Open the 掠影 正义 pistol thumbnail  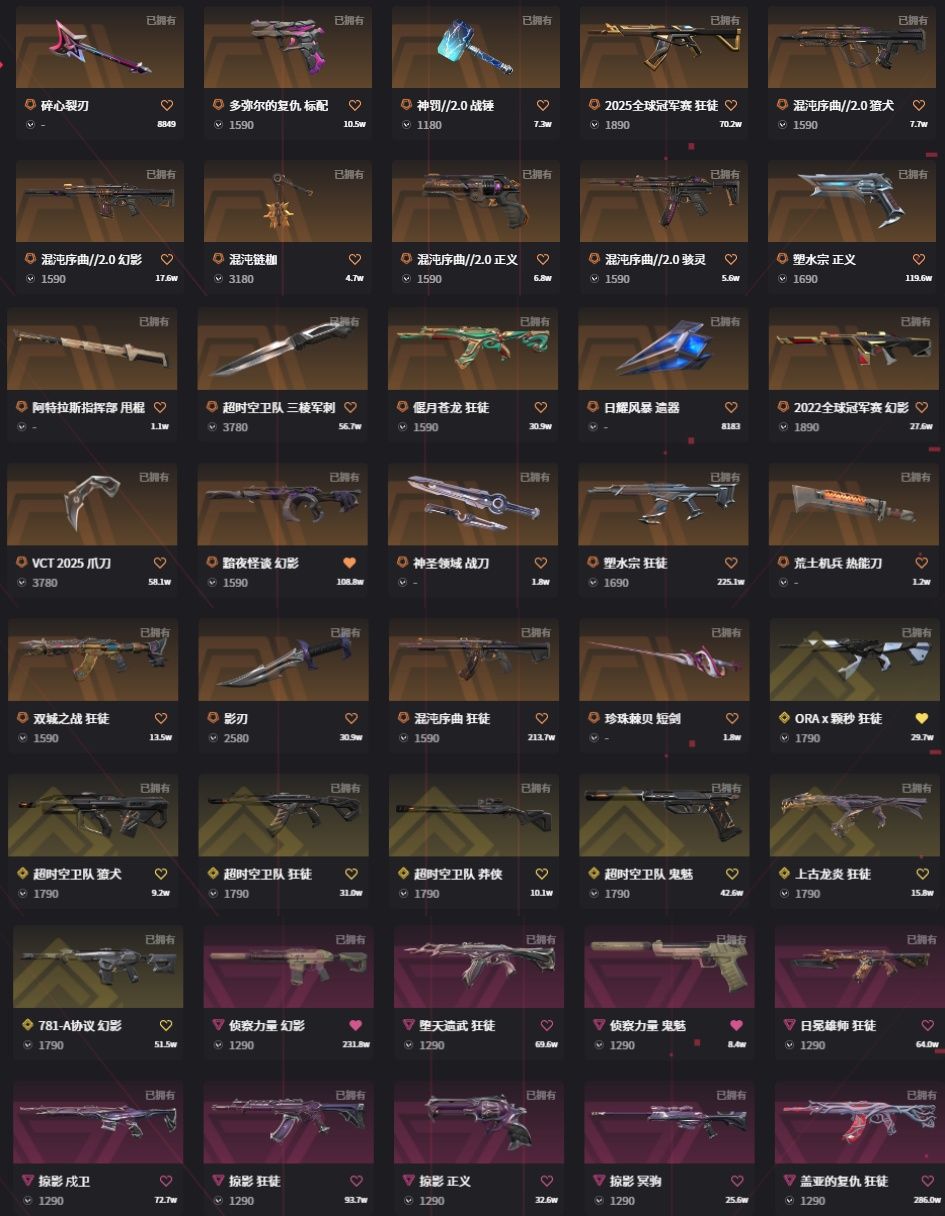[x=478, y=1121]
